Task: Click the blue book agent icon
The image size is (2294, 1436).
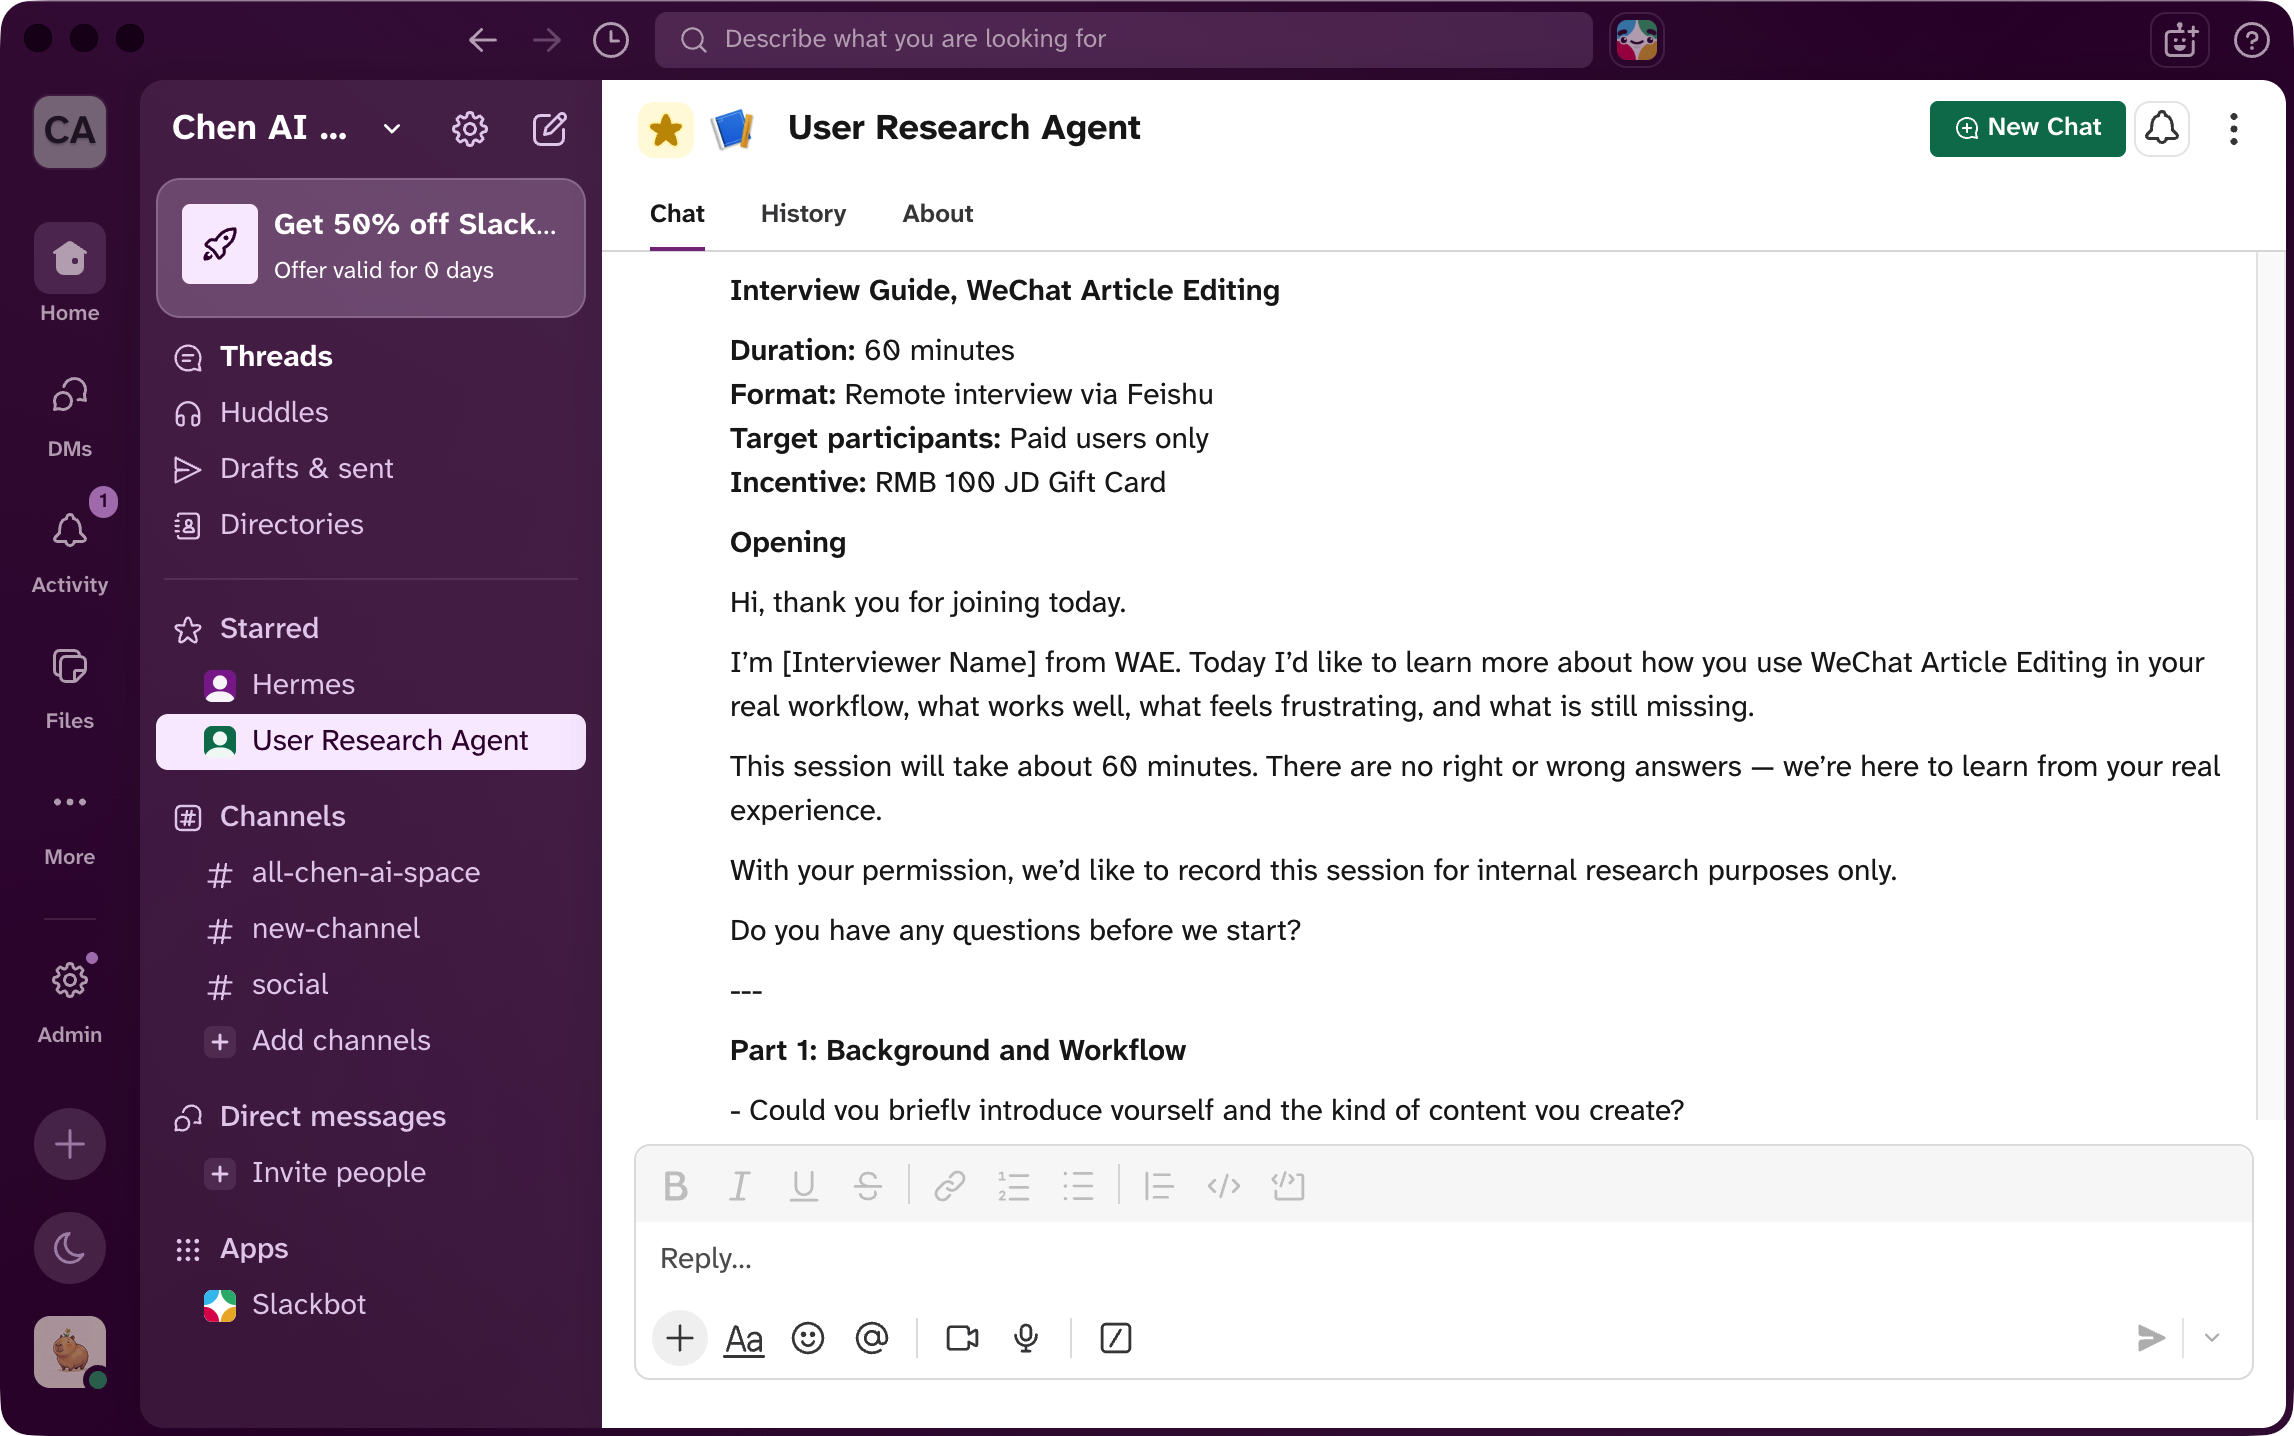Action: [x=733, y=129]
